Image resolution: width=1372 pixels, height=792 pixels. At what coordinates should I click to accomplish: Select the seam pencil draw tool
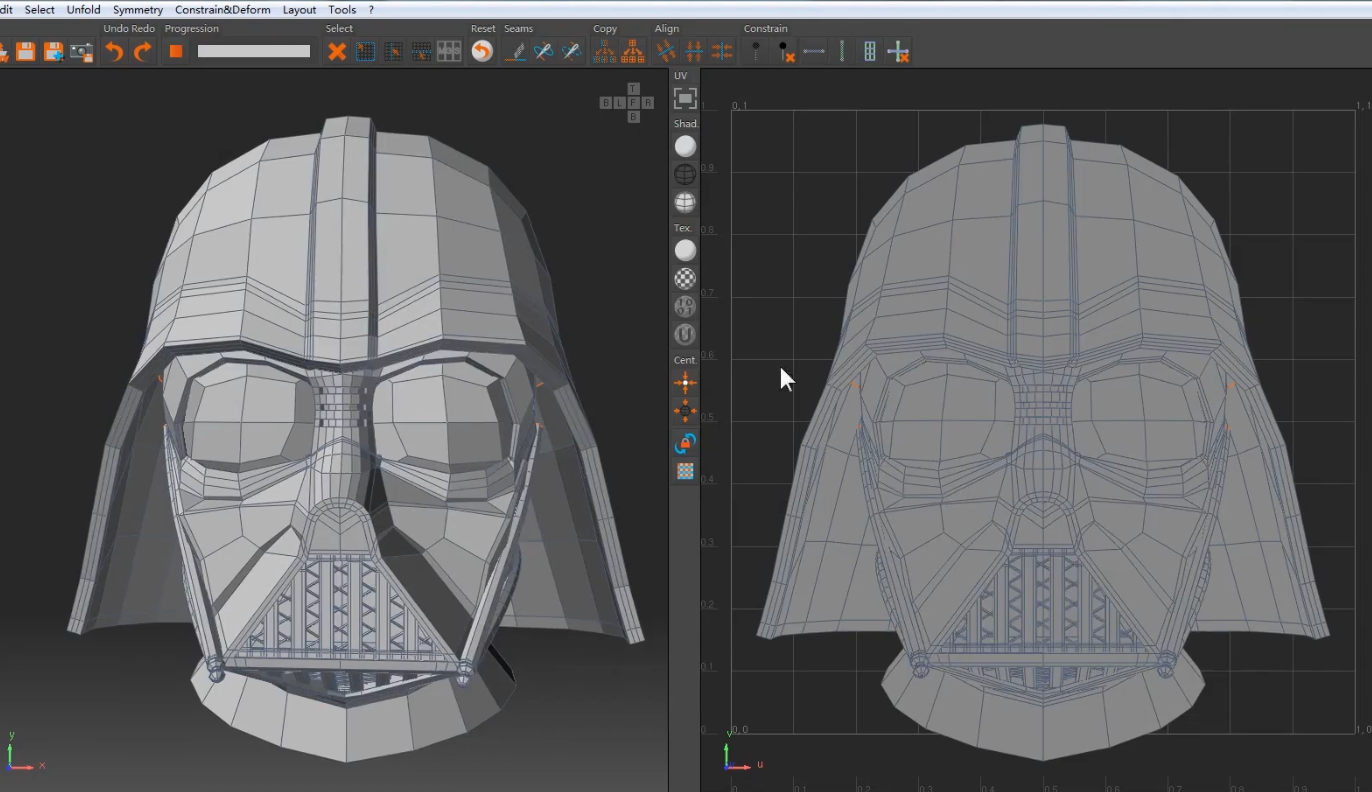[x=516, y=51]
